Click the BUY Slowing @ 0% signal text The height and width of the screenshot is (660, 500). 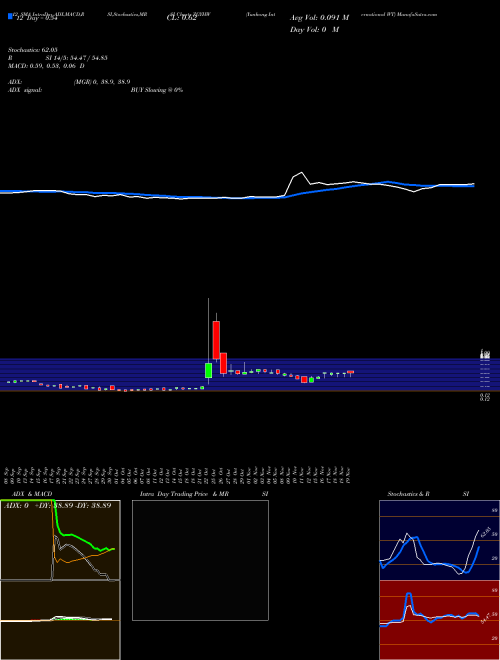(157, 90)
